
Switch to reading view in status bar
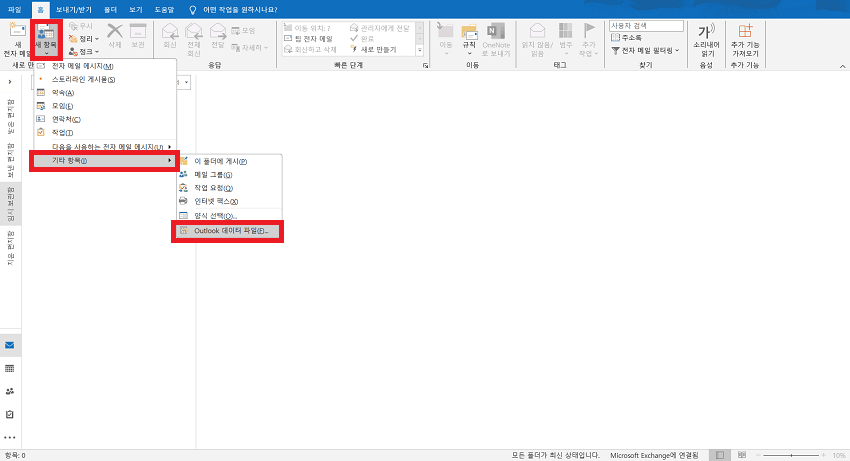coord(742,455)
